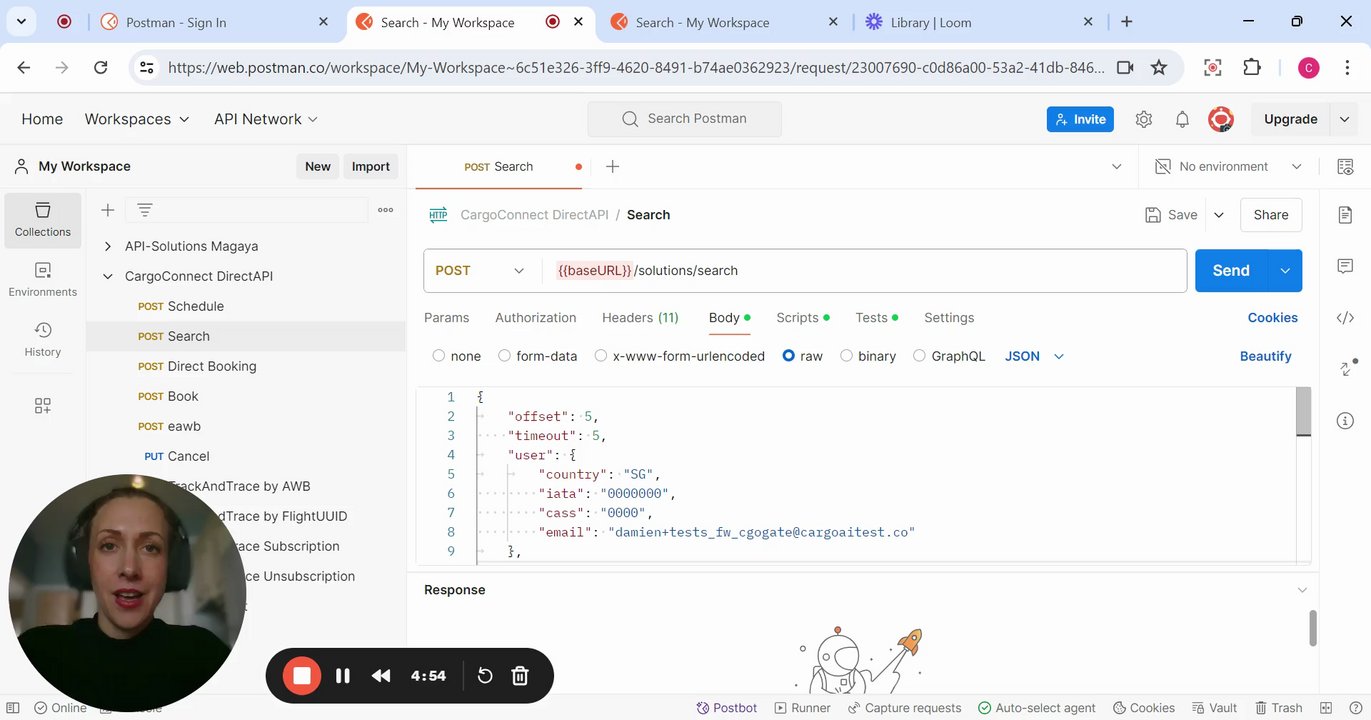1371x720 pixels.
Task: Select the binary body type
Action: (846, 356)
